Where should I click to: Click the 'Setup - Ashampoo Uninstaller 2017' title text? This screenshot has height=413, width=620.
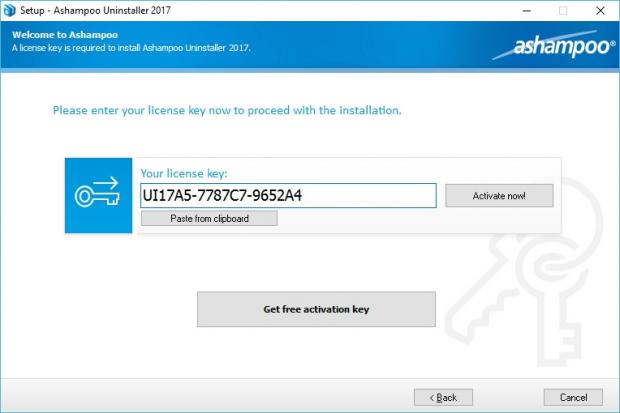pyautogui.click(x=96, y=10)
